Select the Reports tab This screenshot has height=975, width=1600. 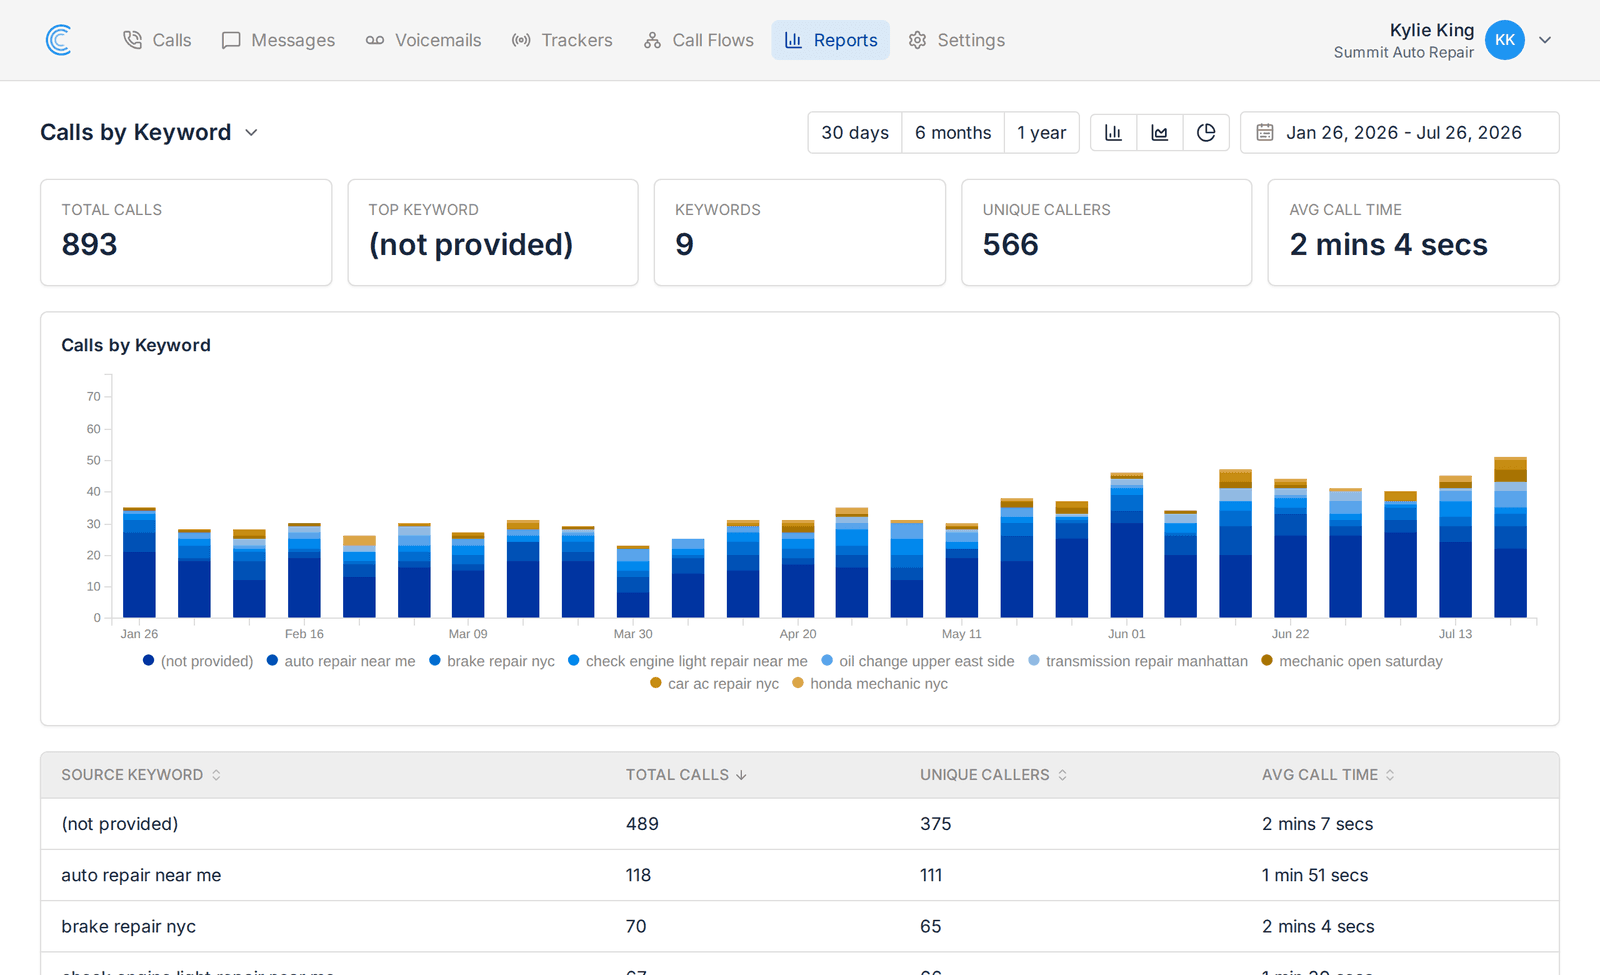(831, 40)
